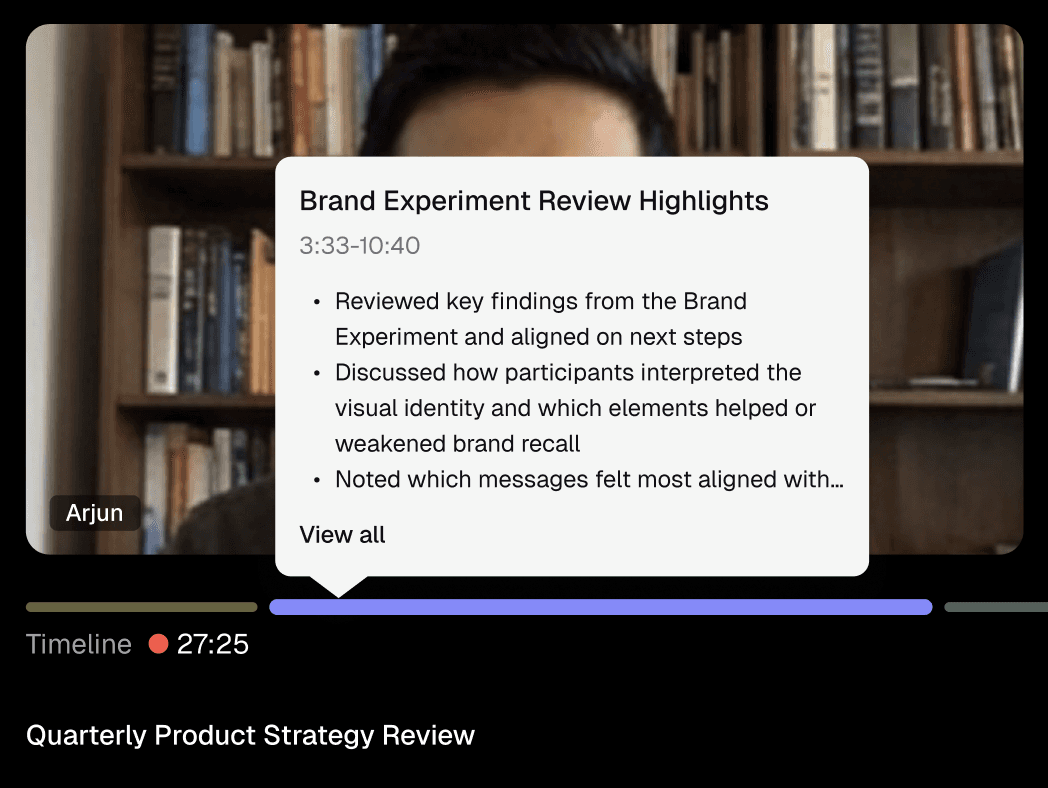
Task: Click the 27:25 recording time
Action: coord(213,644)
